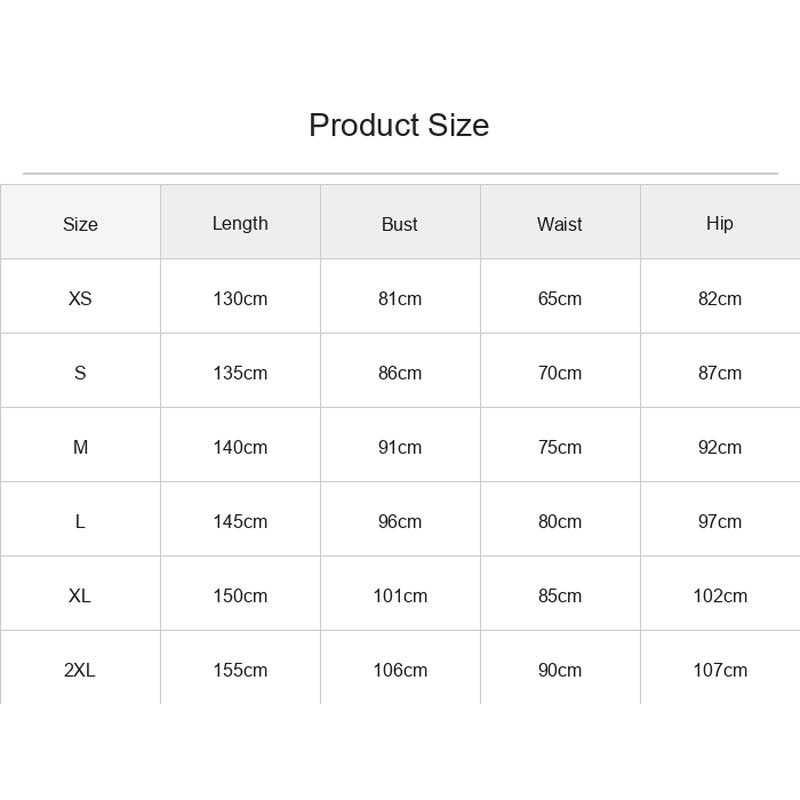Click the 90cm waist cell
The height and width of the screenshot is (800, 800).
(560, 670)
